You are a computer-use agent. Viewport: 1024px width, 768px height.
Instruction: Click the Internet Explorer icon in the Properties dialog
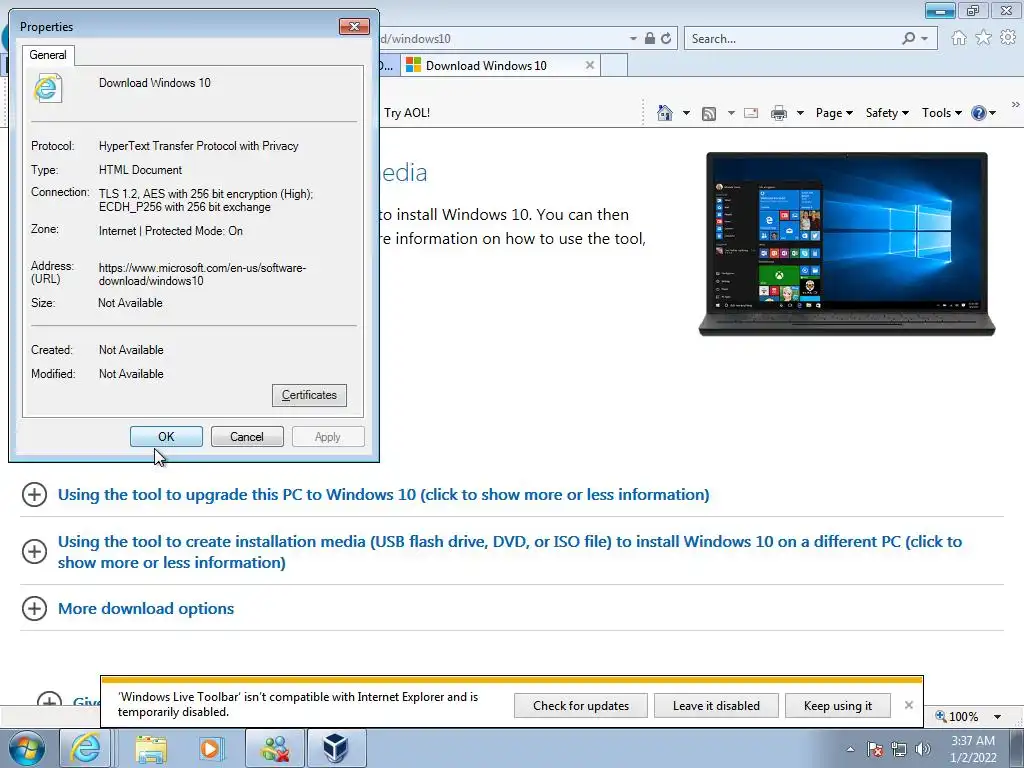(48, 88)
